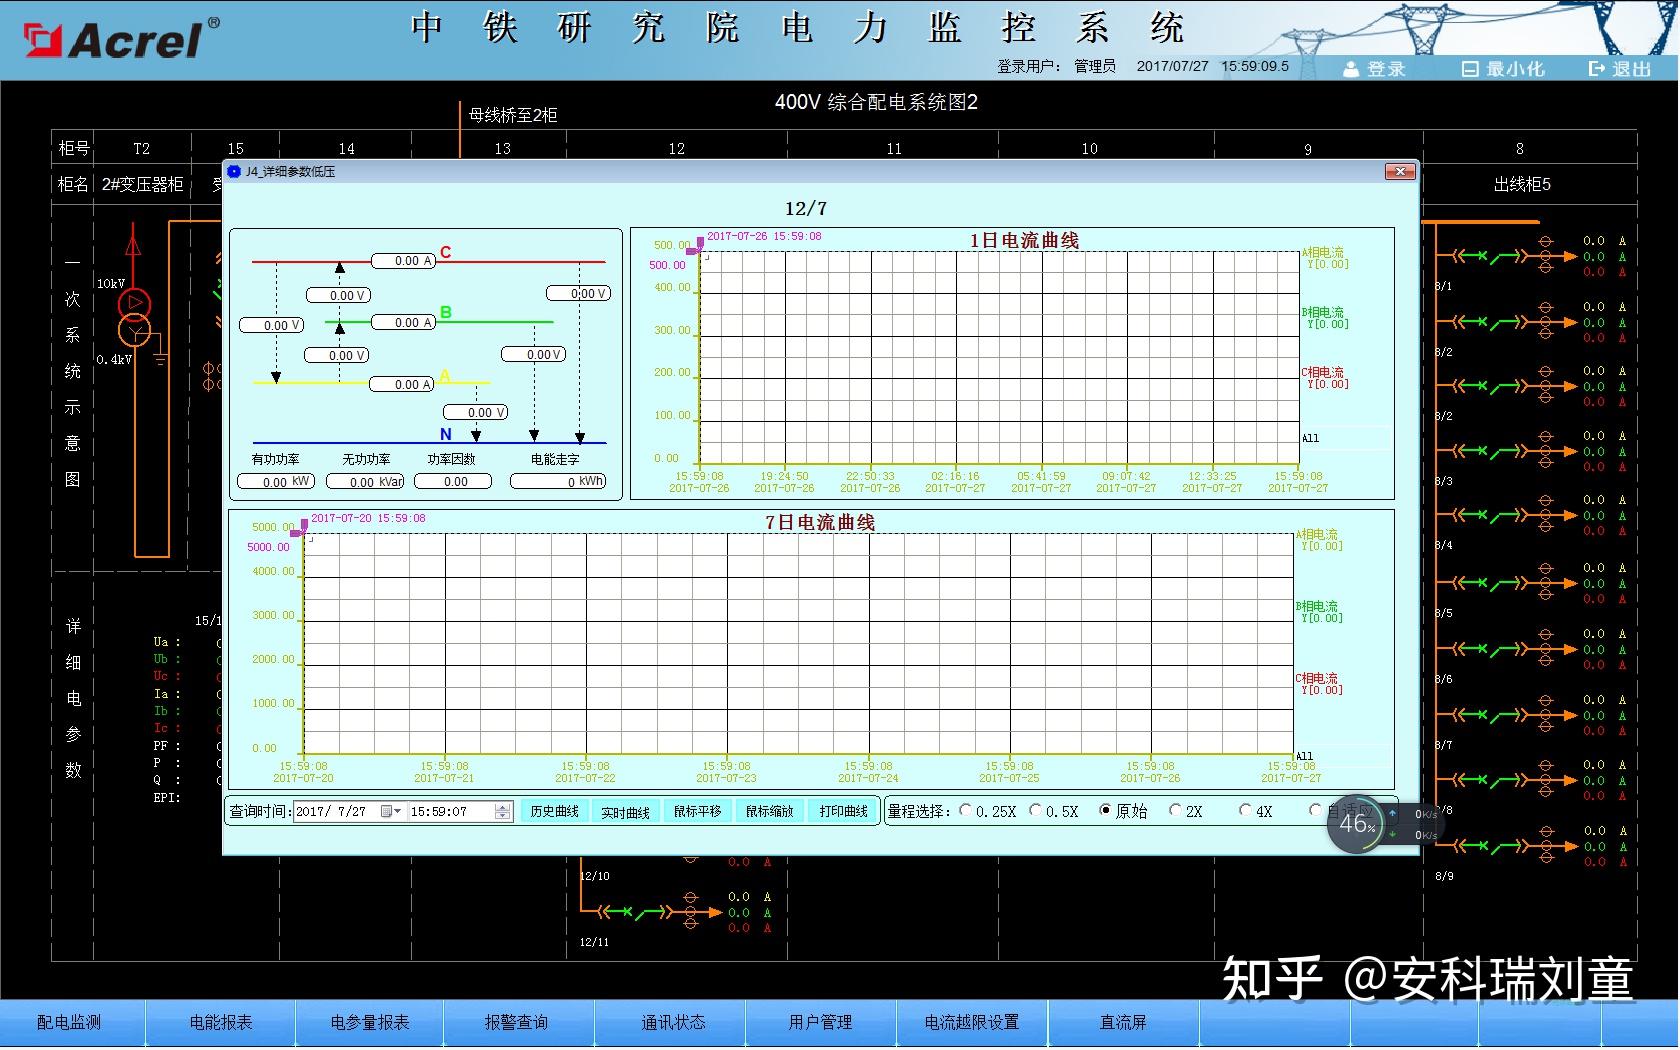The height and width of the screenshot is (1050, 1680).
Task: Click the time field down stepper arrow
Action: click(501, 815)
